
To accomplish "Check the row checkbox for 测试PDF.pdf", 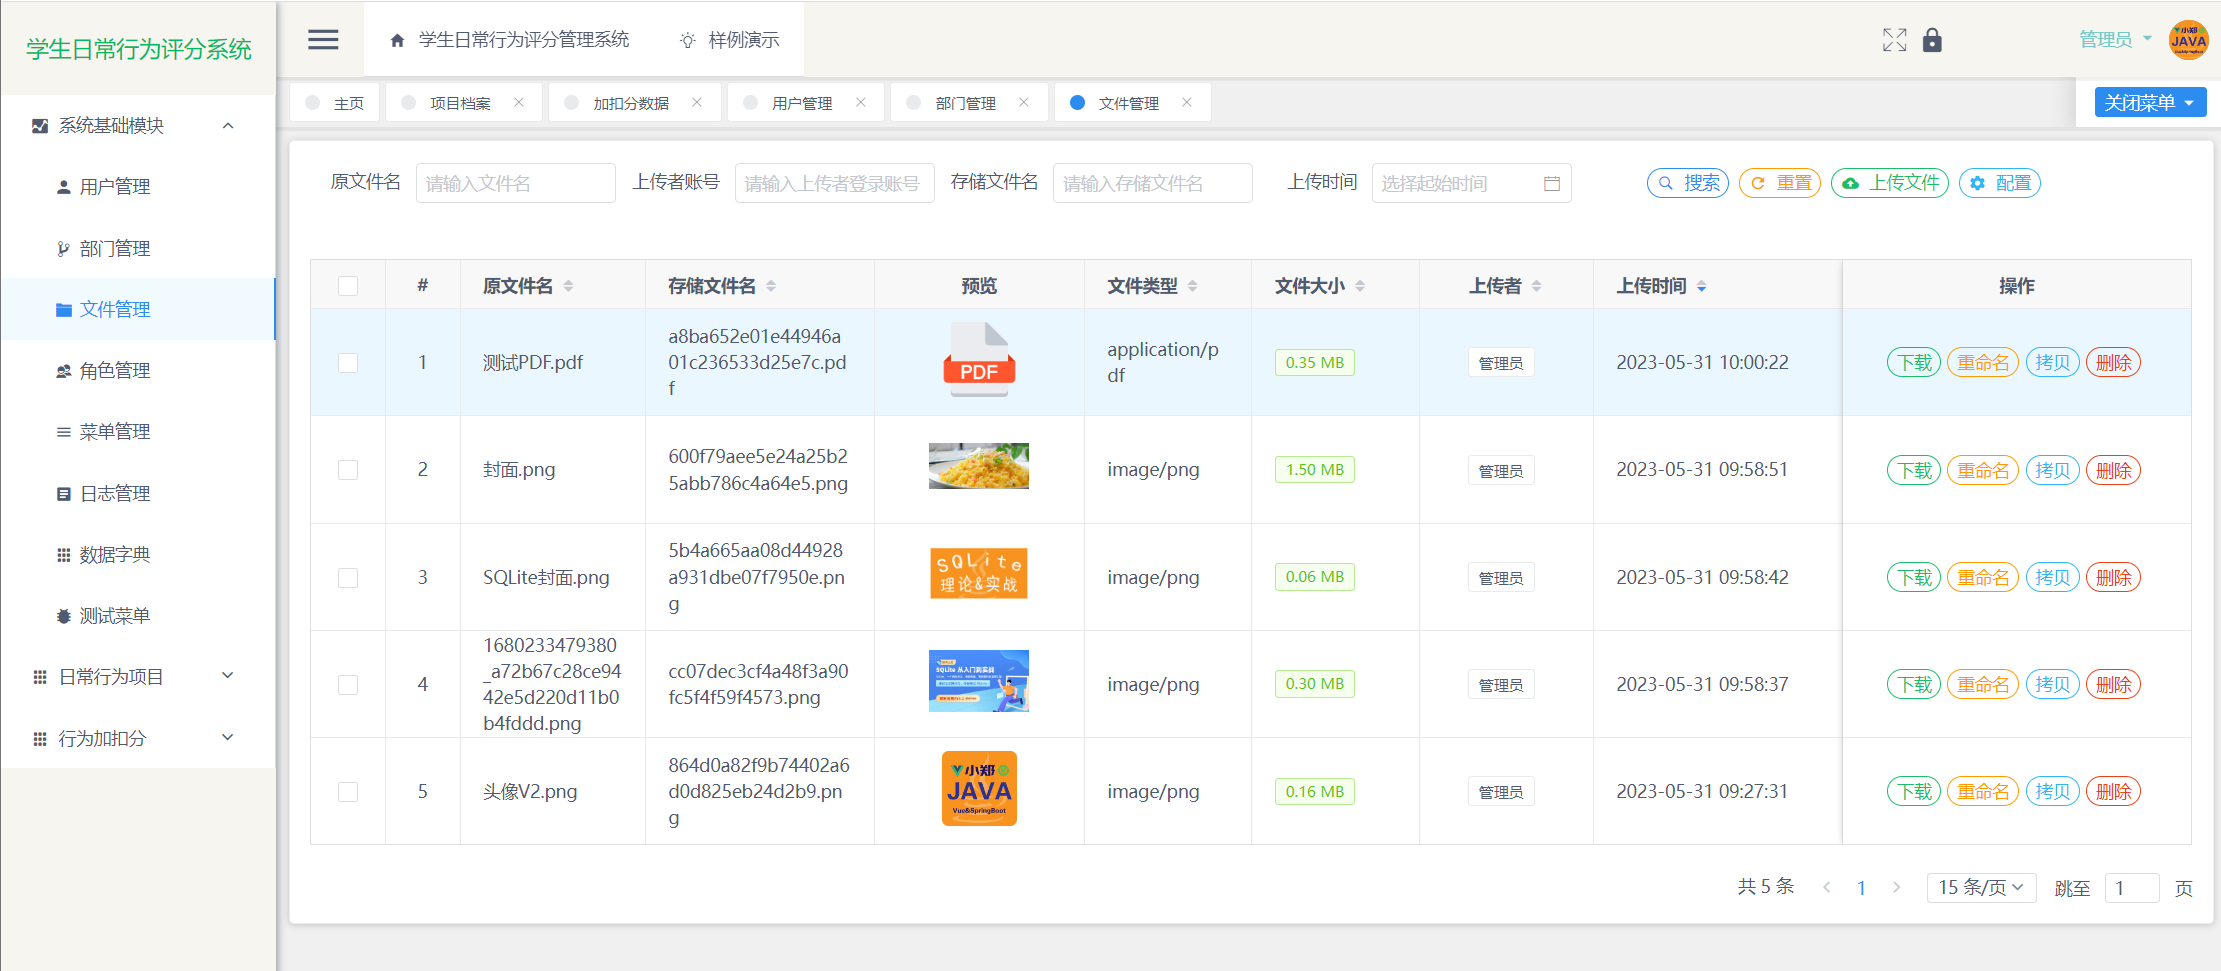I will click(x=348, y=362).
